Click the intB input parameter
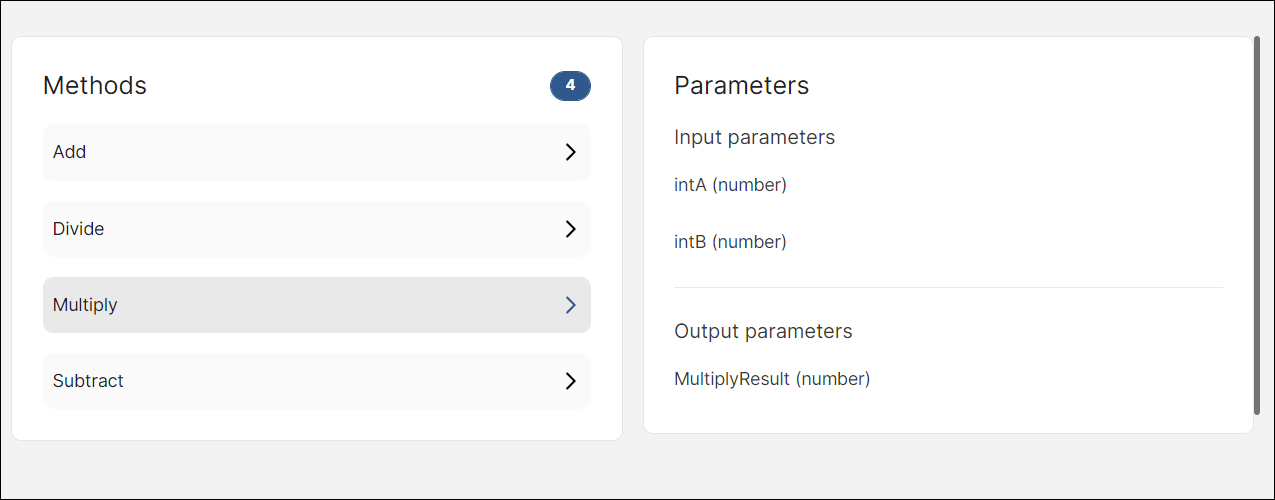Image resolution: width=1275 pixels, height=500 pixels. pyautogui.click(x=691, y=242)
